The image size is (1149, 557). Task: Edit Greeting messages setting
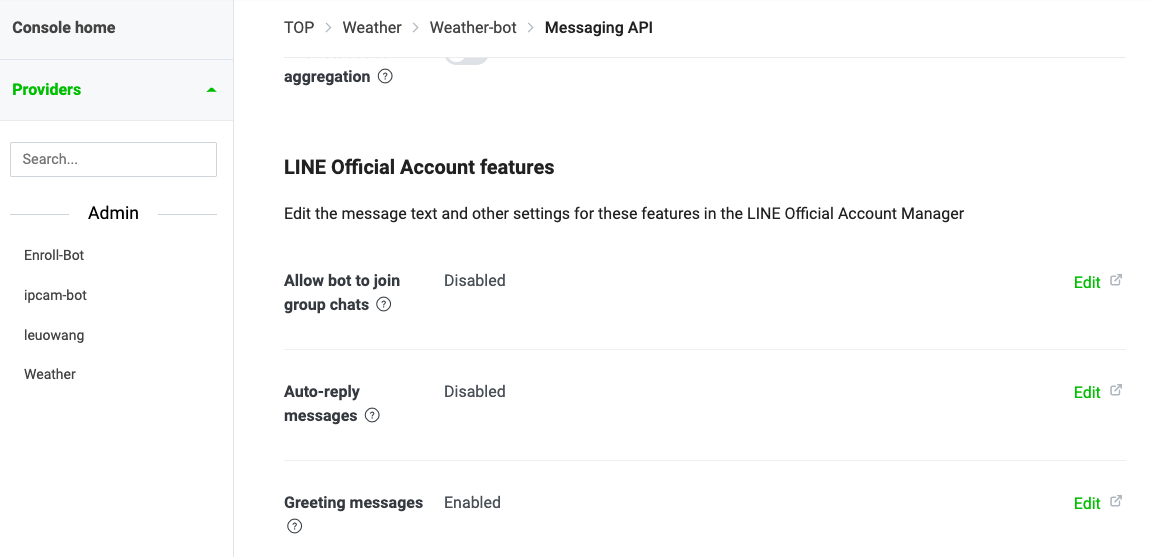click(1087, 503)
